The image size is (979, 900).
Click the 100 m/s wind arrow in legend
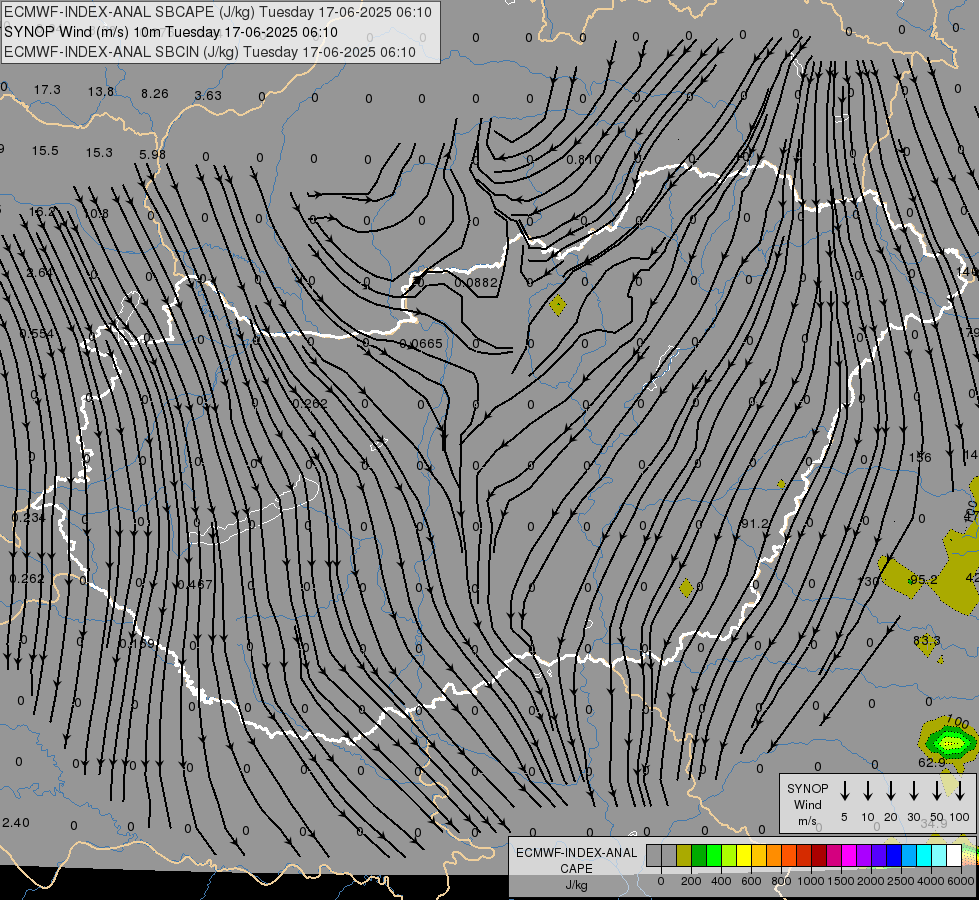point(960,791)
